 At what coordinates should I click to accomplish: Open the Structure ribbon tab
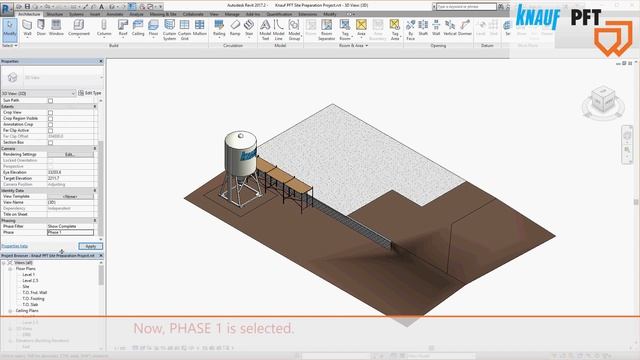point(55,14)
